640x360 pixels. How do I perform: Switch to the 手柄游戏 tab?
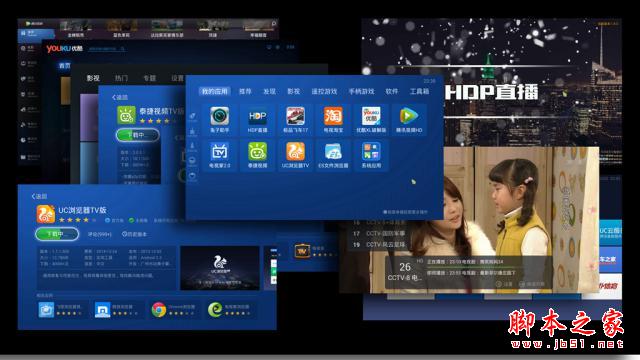coord(361,91)
